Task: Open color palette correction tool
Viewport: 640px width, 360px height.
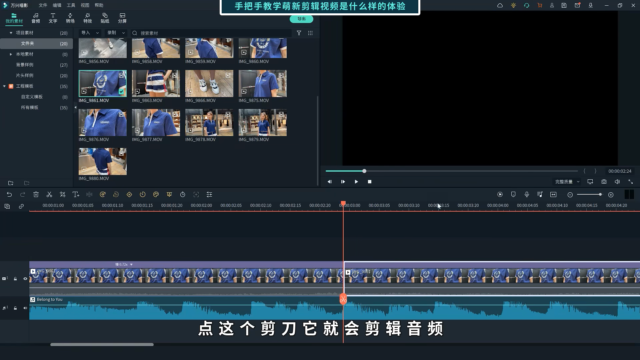Action: [156, 195]
